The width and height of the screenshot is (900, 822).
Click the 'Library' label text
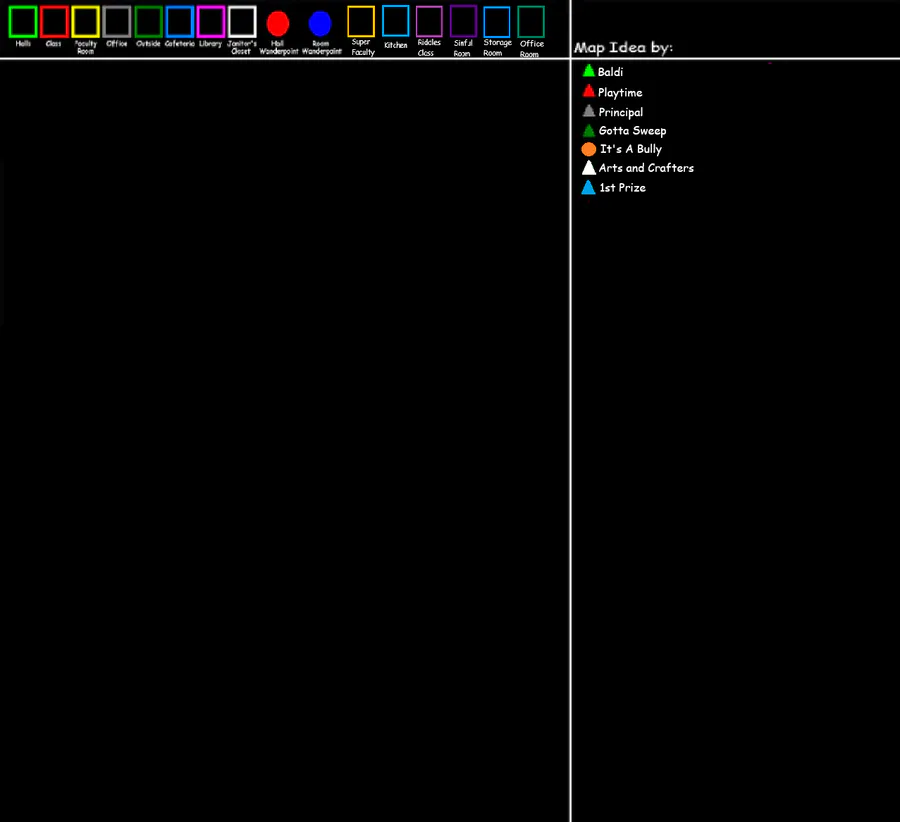point(211,44)
